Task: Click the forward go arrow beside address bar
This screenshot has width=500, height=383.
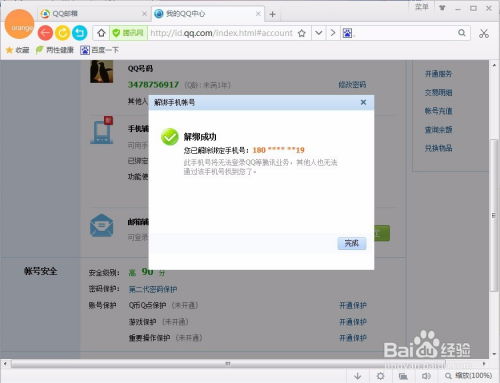Action: 333,33
